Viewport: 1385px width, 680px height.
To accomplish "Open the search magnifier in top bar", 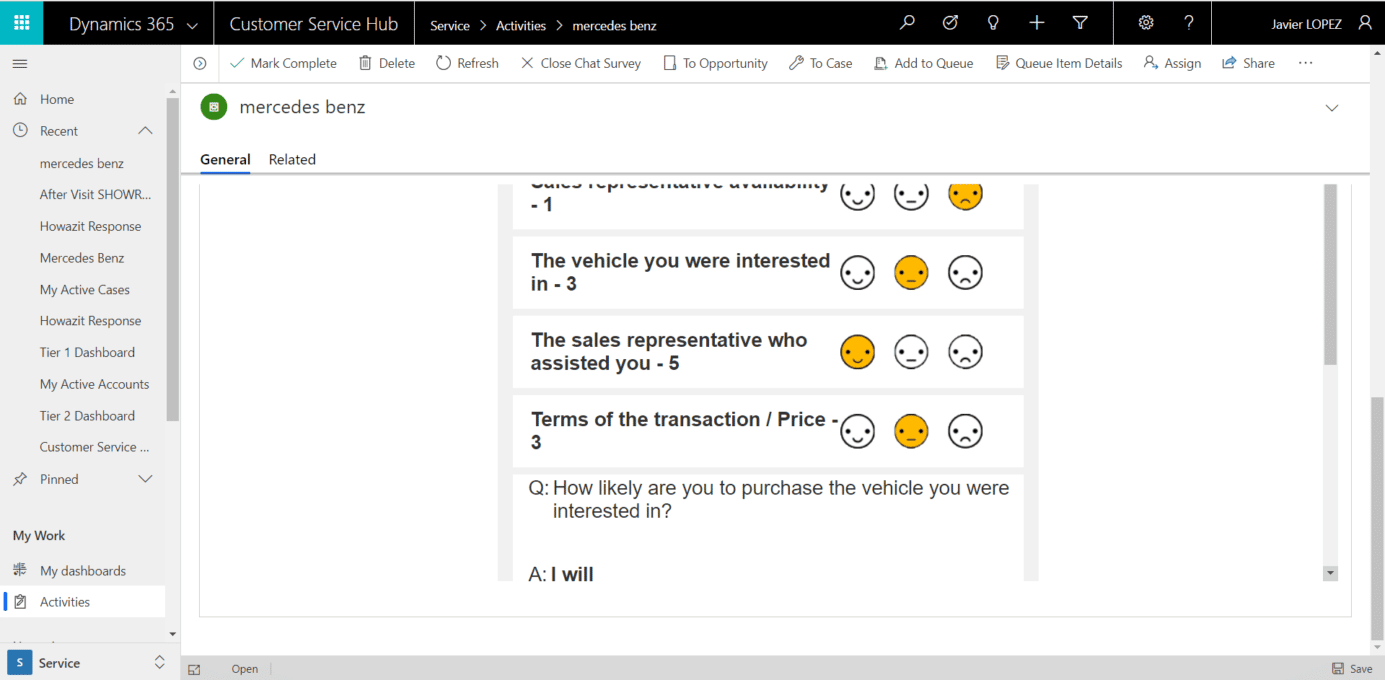I will (x=907, y=23).
